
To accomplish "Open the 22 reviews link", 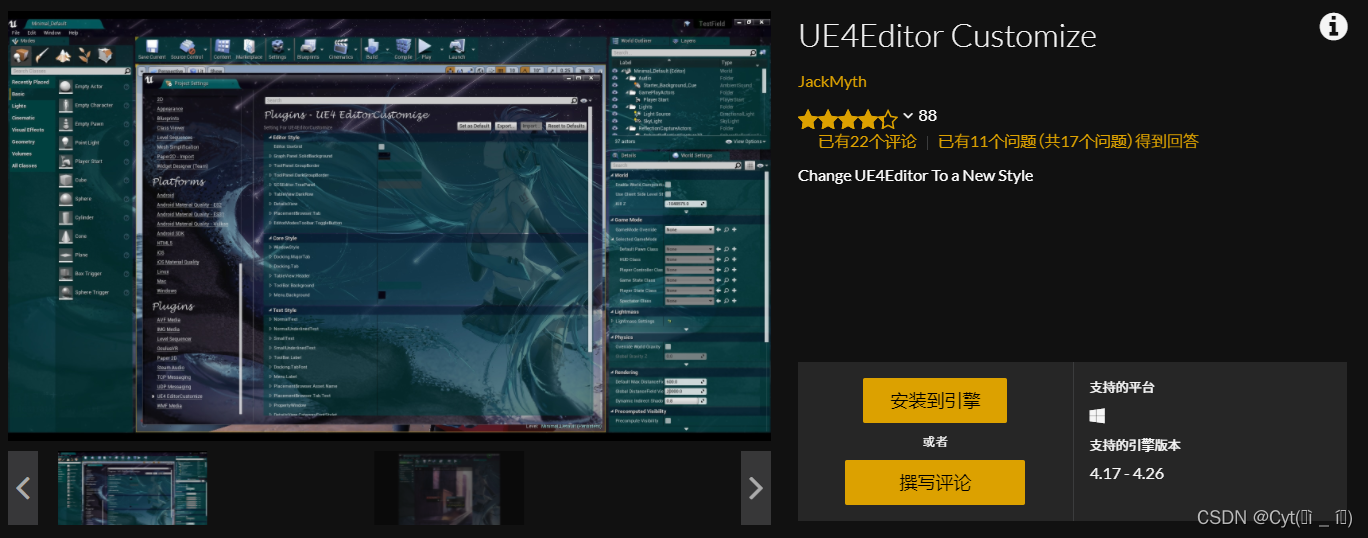I will pos(866,141).
